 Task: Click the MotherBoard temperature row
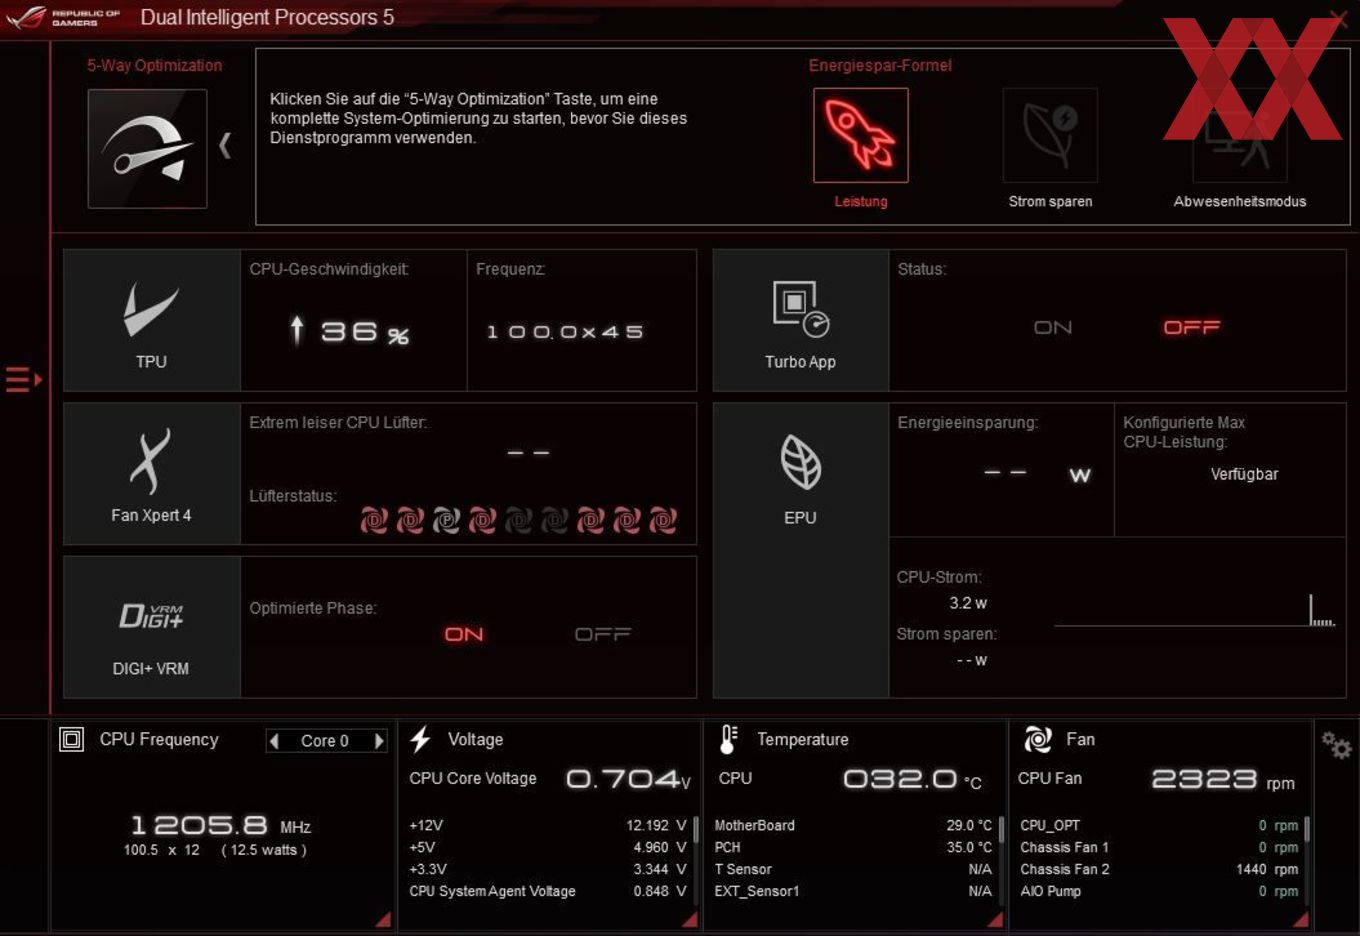tap(853, 825)
